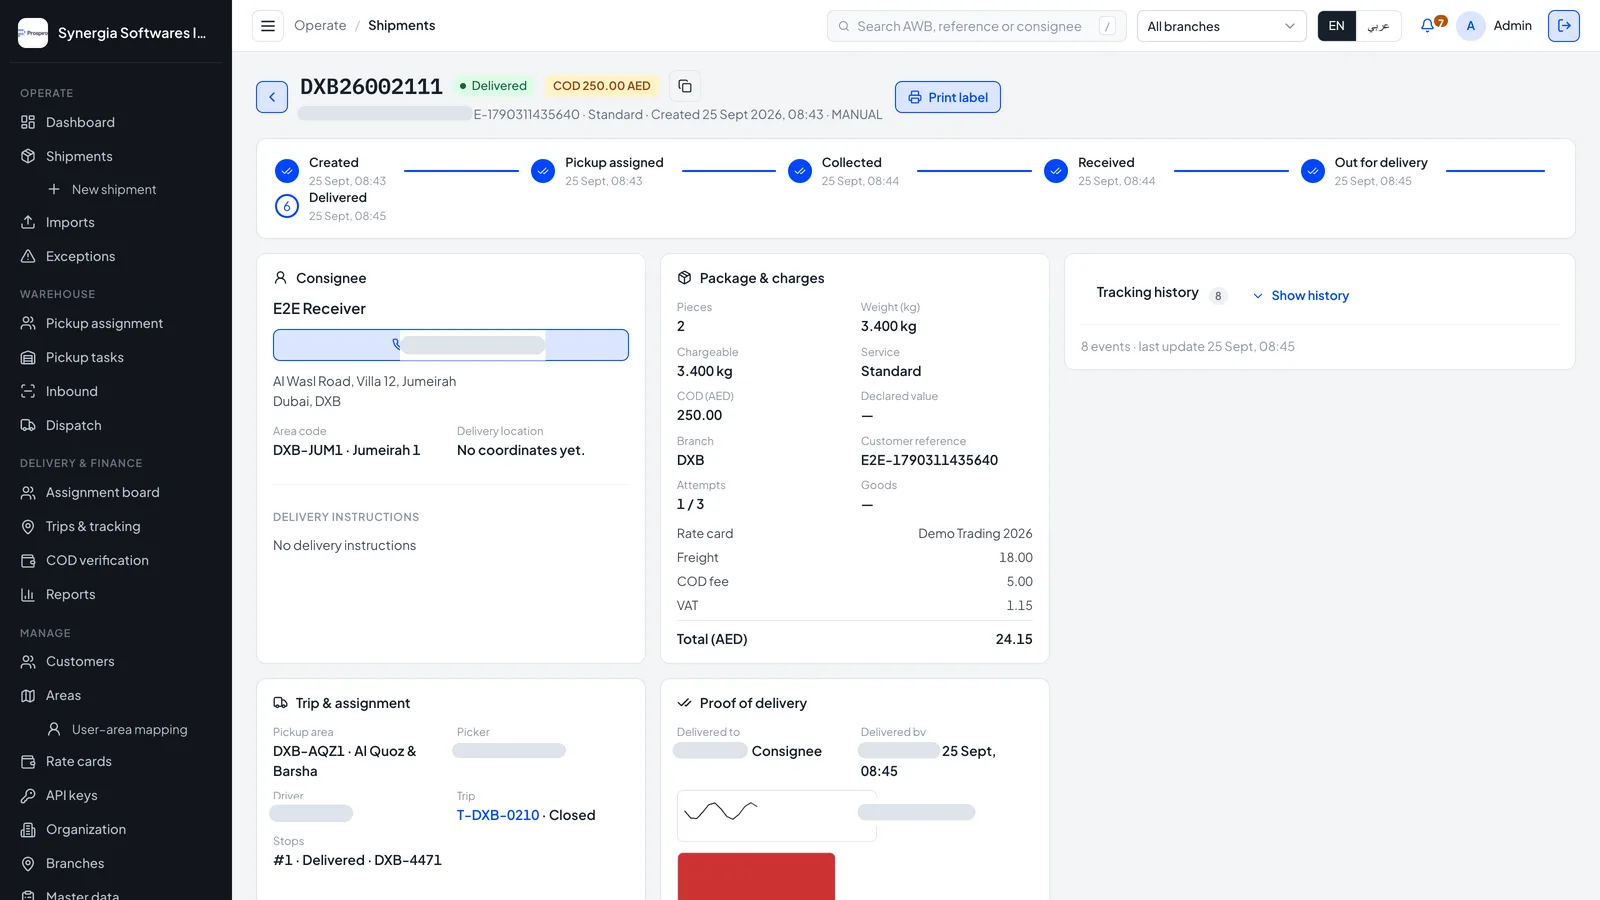Click the logout icon
Image resolution: width=1600 pixels, height=900 pixels.
tap(1564, 26)
